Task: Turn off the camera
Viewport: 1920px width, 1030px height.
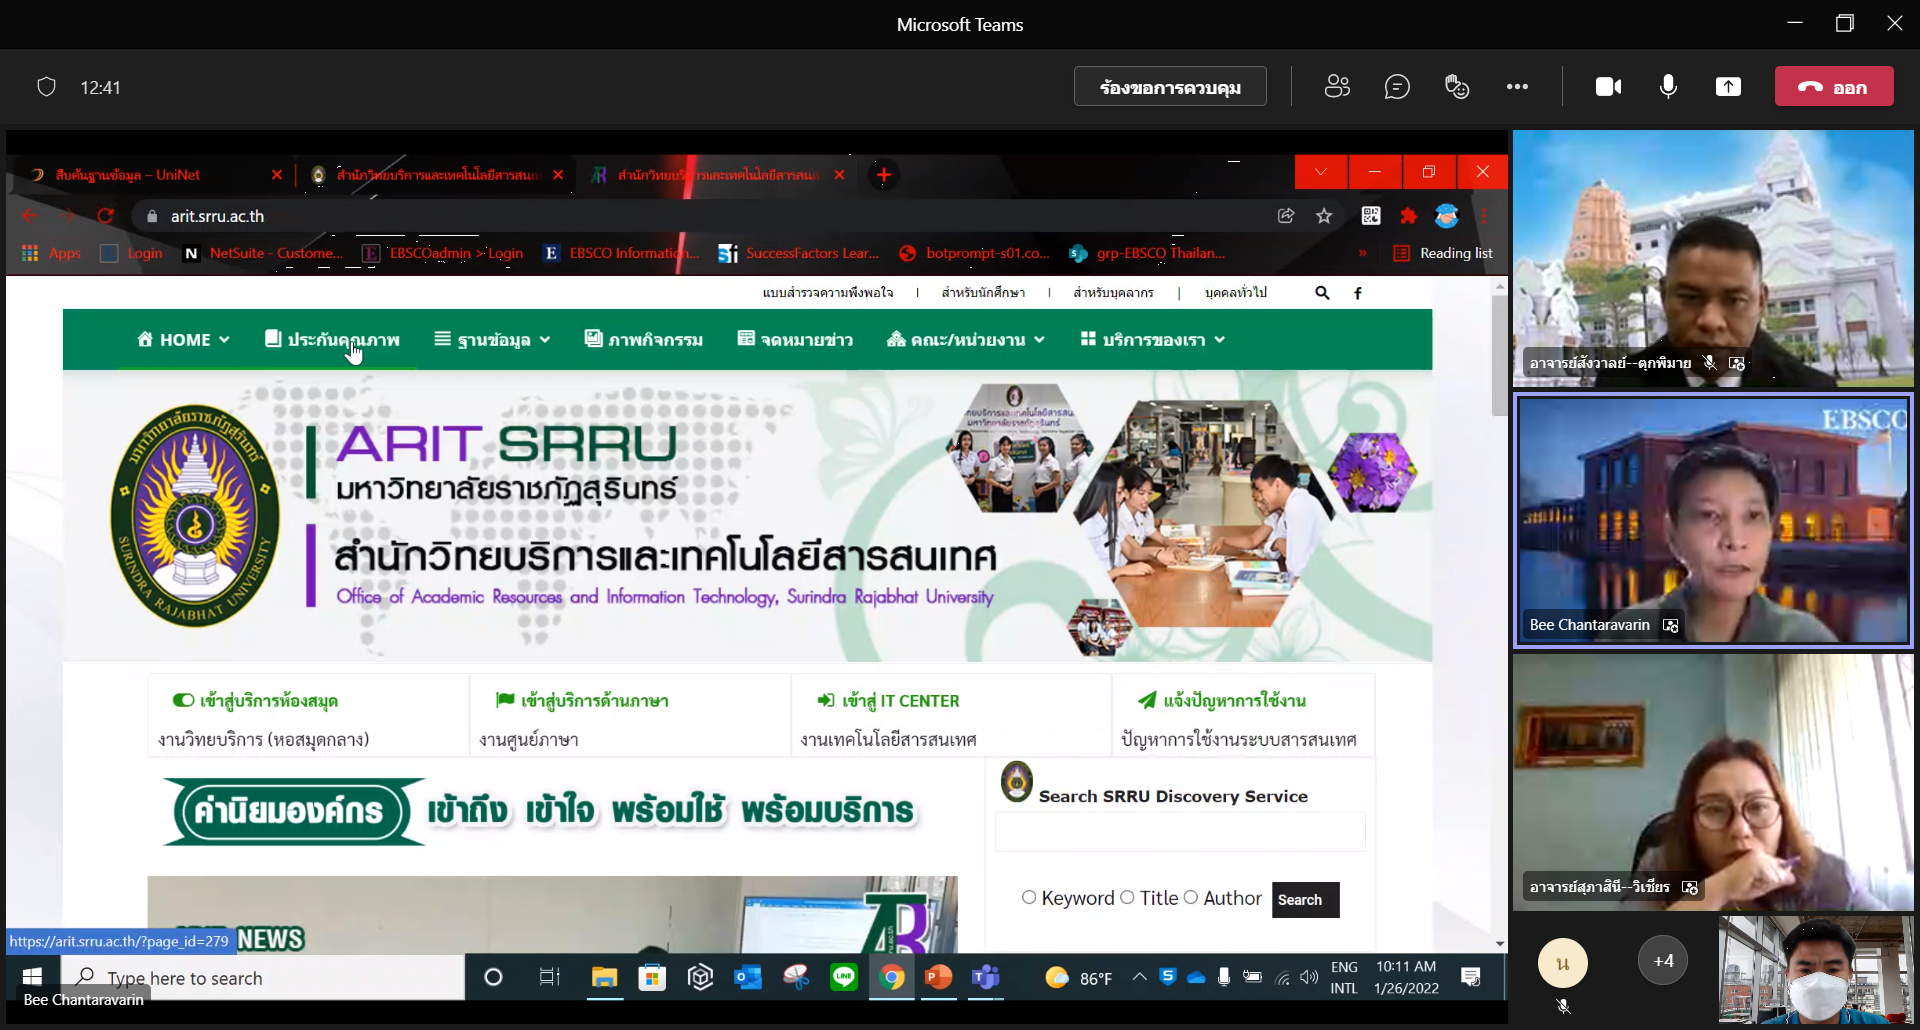Action: pos(1608,87)
